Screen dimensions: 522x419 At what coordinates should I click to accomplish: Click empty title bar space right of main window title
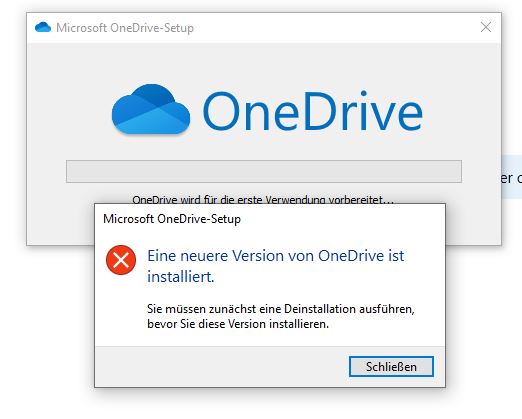point(333,28)
